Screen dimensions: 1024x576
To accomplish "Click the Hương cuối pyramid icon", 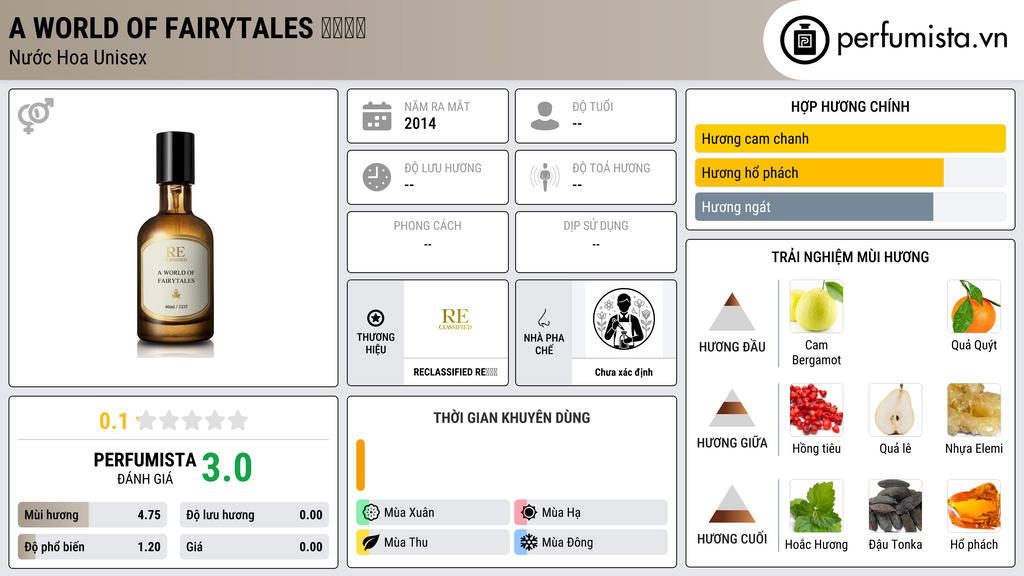I will point(732,504).
